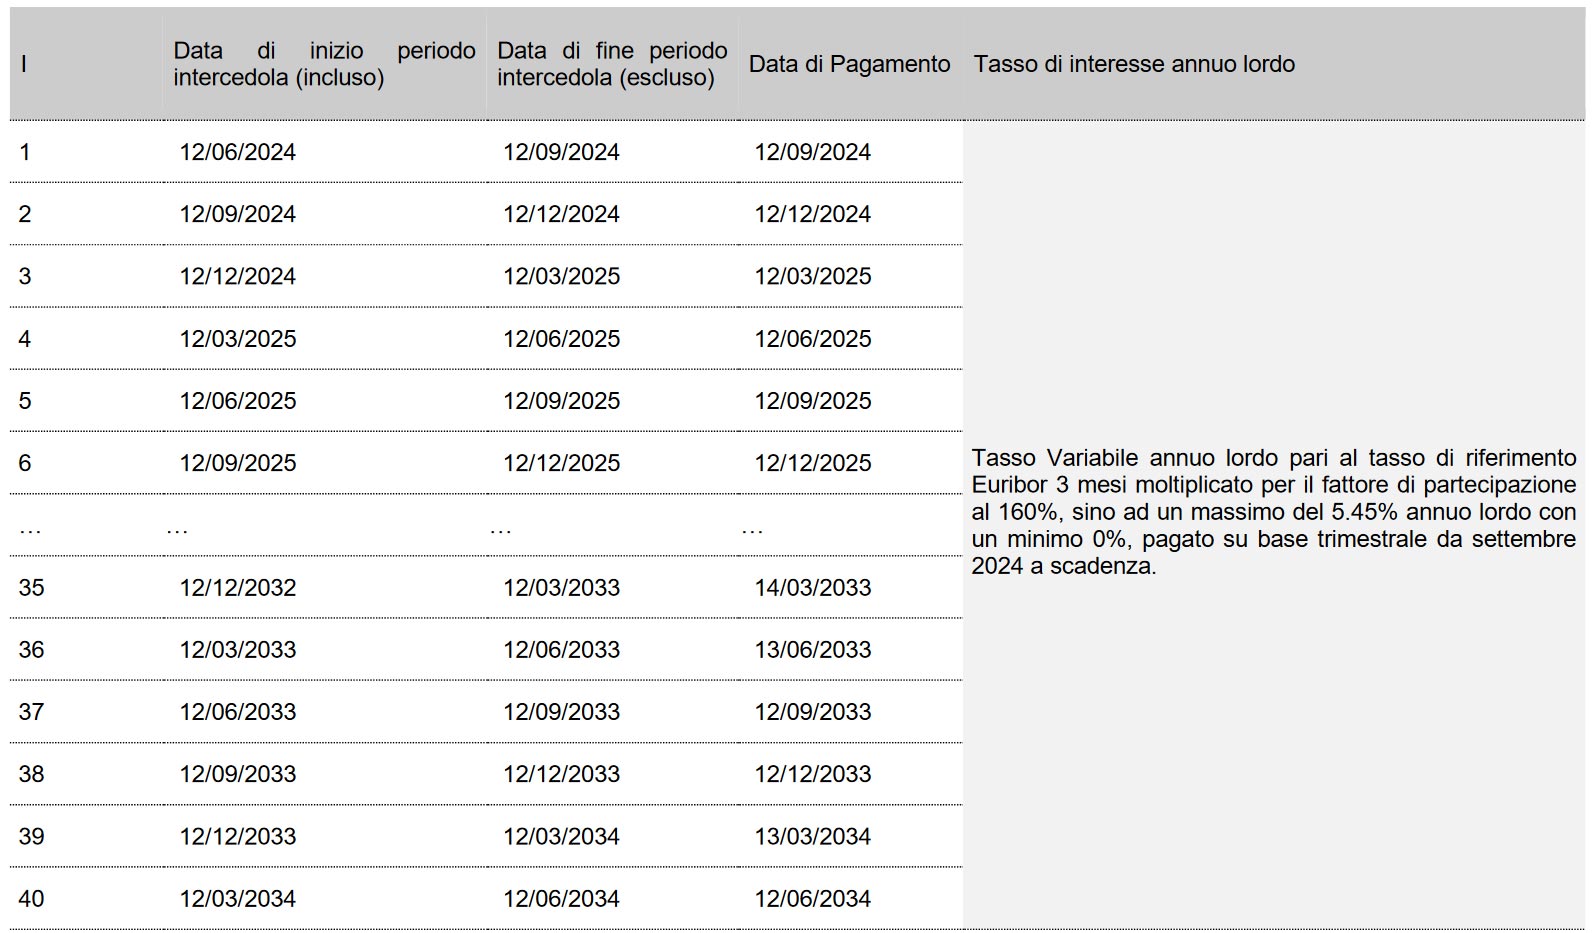Screen dimensions: 1593x933
Task: Select start date 12/06/2025 in row 5
Action: [238, 401]
